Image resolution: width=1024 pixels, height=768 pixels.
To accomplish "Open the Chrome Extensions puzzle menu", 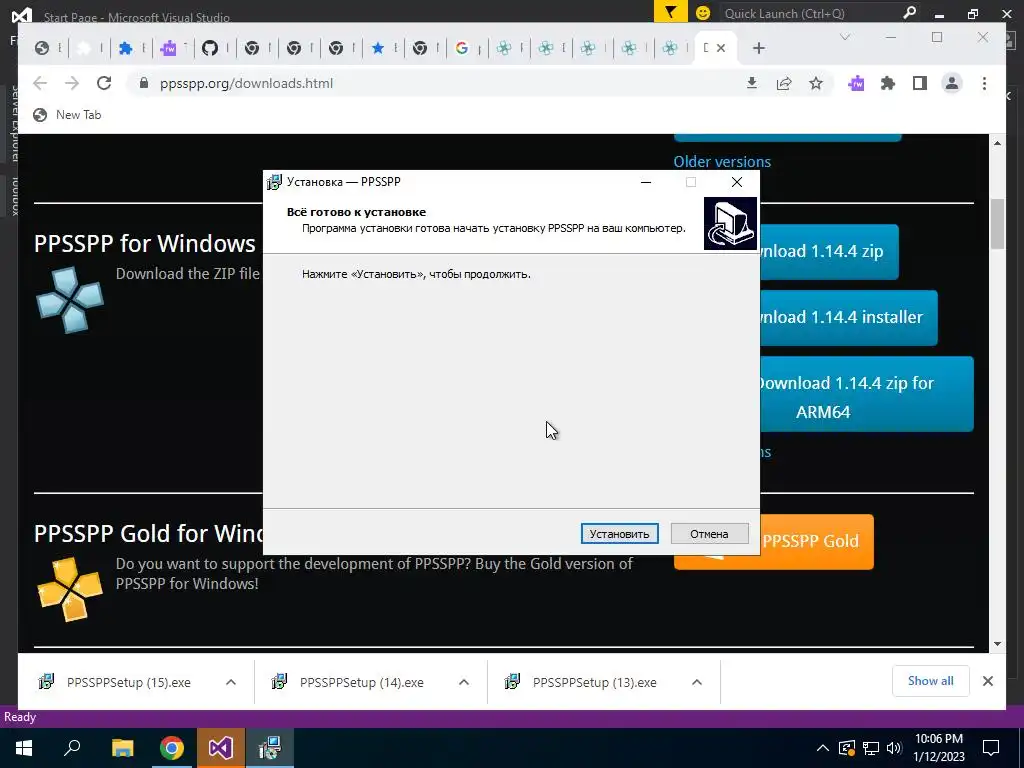I will click(888, 83).
